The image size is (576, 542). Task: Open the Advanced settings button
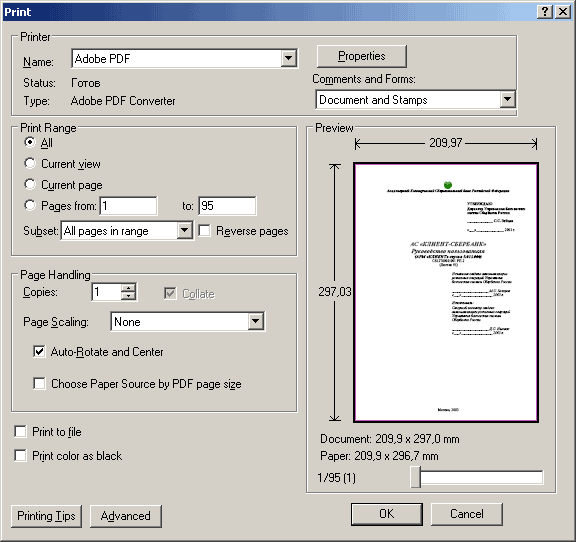[126, 516]
